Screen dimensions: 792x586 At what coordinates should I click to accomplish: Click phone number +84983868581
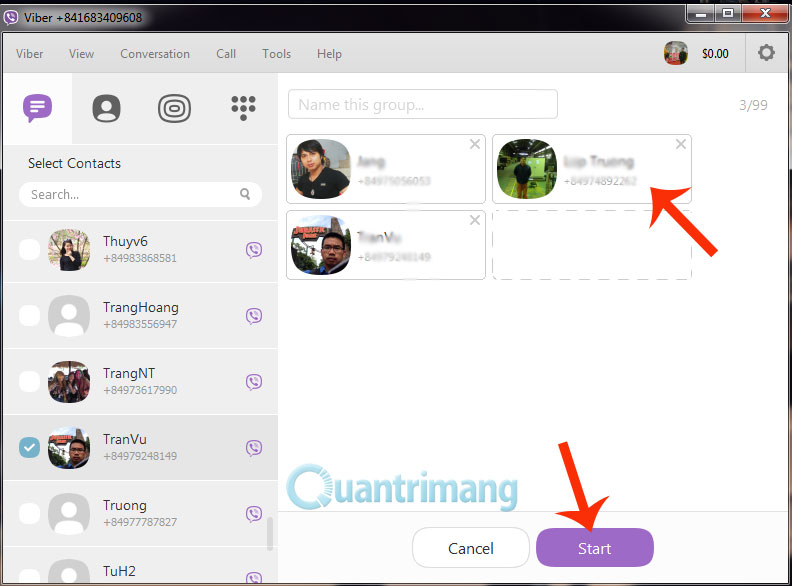pyautogui.click(x=140, y=258)
